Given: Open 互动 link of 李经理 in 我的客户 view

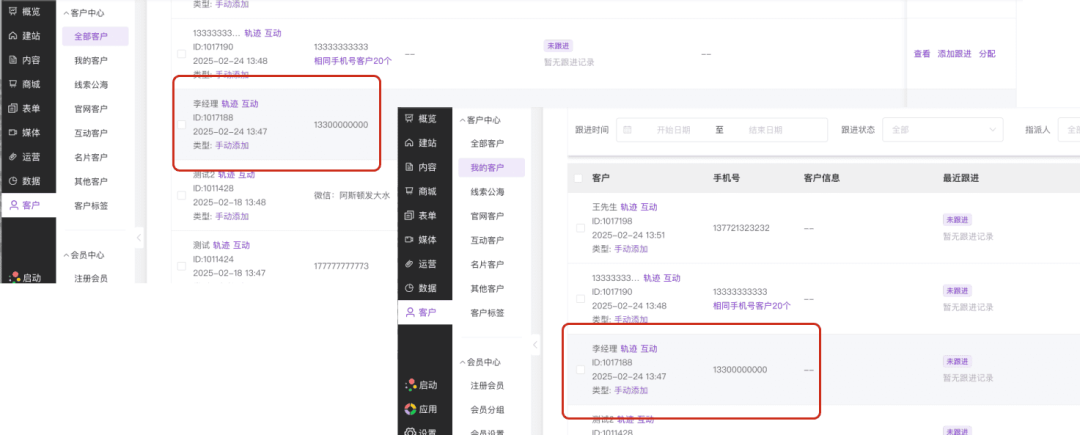Looking at the screenshot, I should [649, 349].
